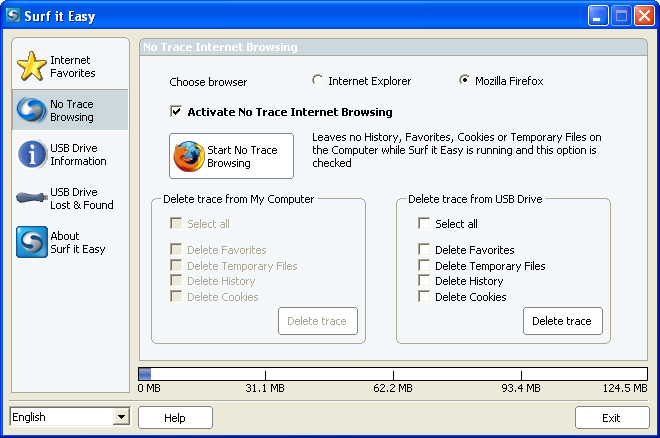This screenshot has height=438, width=660.
Task: Open the Help button
Action: (x=175, y=418)
